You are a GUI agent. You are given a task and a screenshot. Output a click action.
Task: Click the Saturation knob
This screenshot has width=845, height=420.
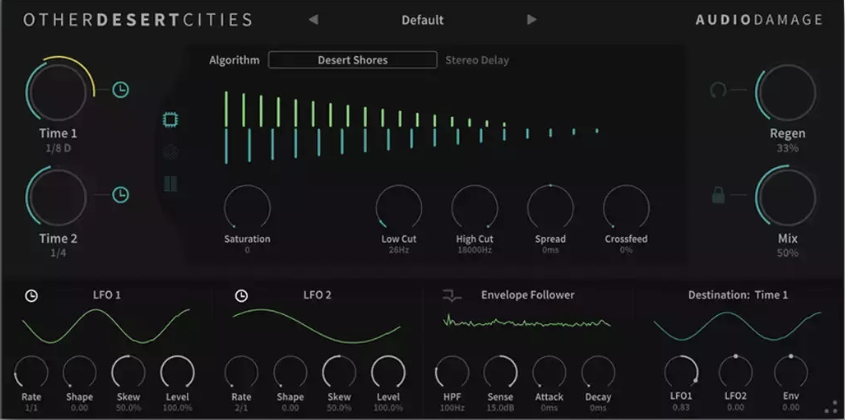(247, 208)
